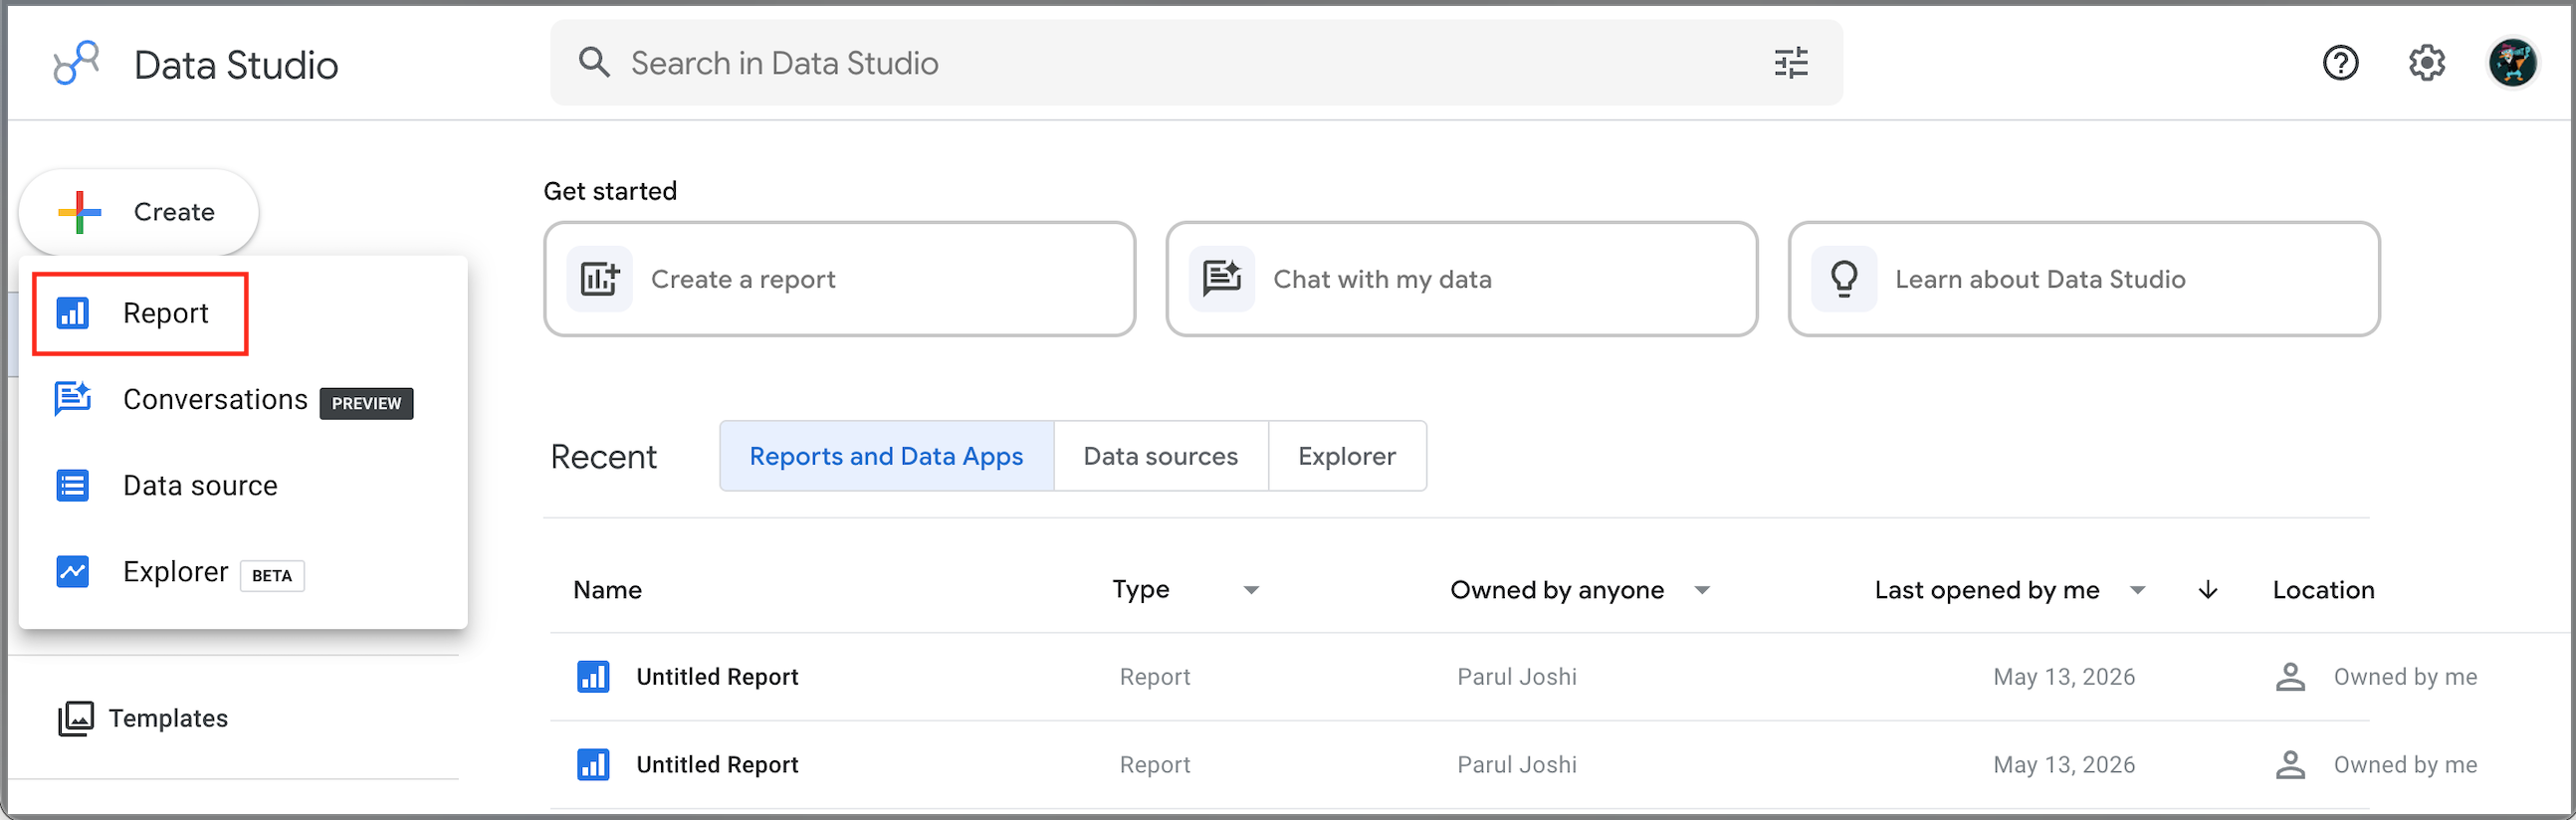Click the Recent section heading
This screenshot has width=2576, height=820.
pos(603,457)
